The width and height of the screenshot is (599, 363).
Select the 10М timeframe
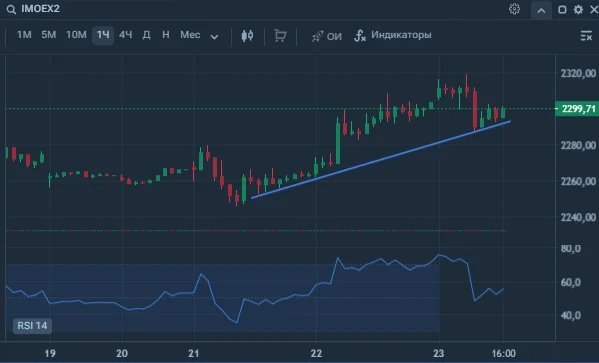pos(76,35)
